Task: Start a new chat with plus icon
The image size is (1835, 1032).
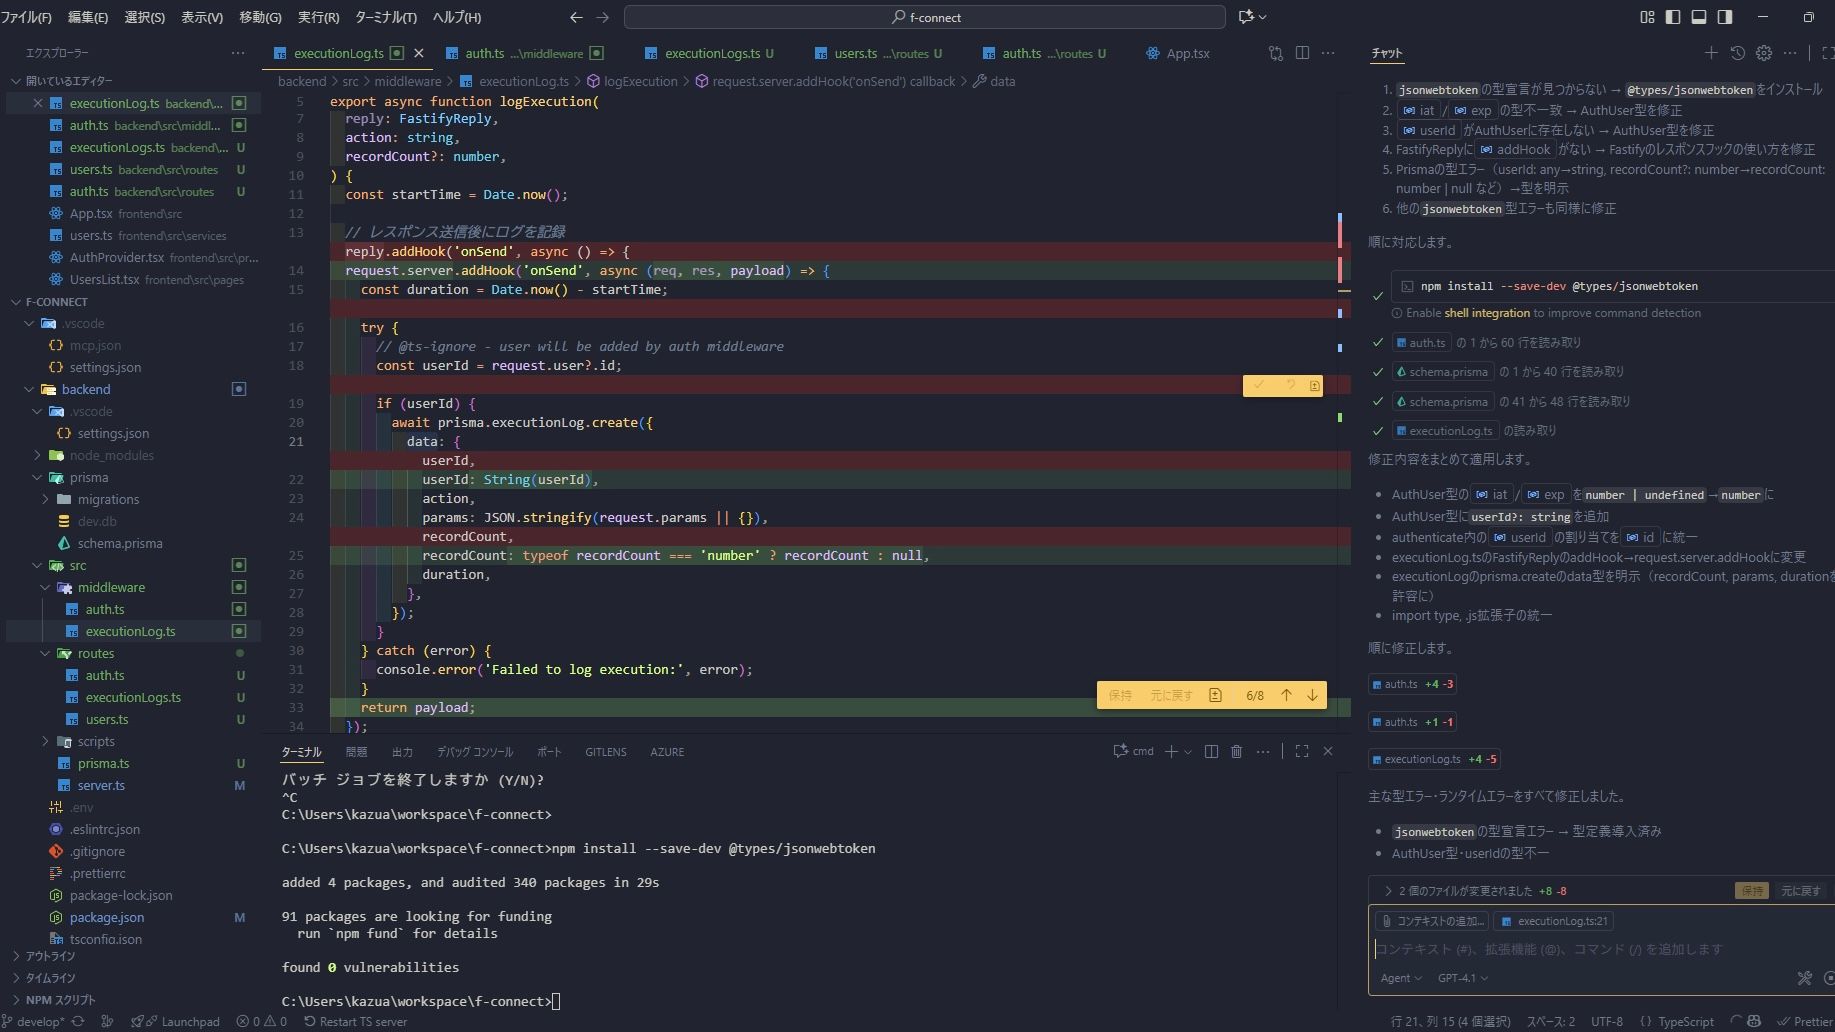Action: pyautogui.click(x=1711, y=53)
